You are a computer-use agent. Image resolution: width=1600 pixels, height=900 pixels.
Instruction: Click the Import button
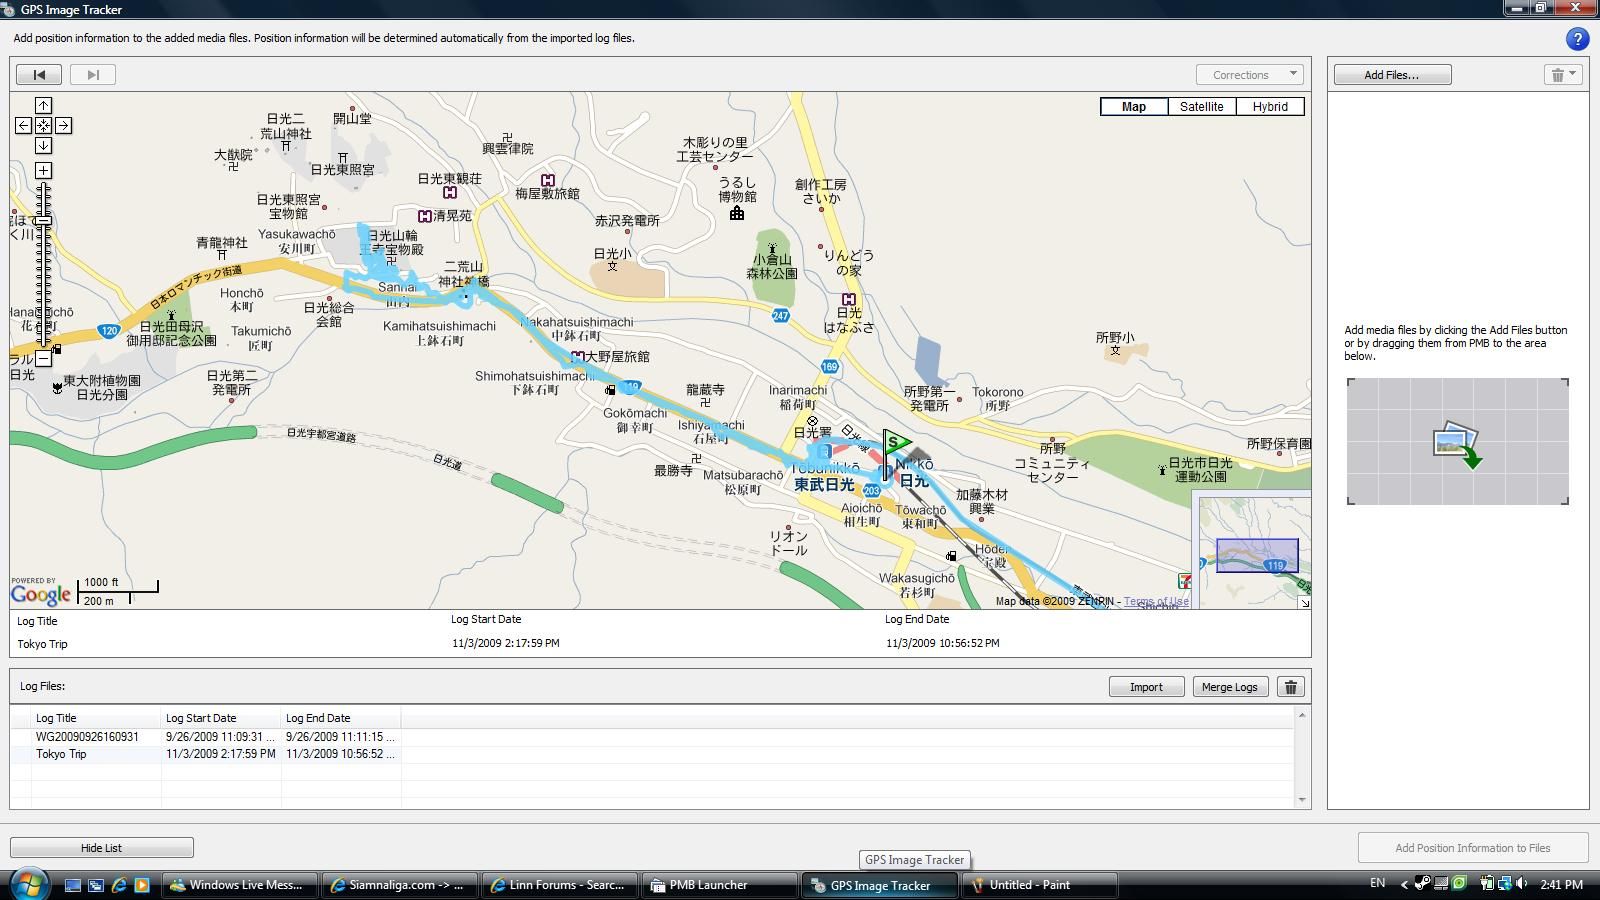(x=1146, y=687)
